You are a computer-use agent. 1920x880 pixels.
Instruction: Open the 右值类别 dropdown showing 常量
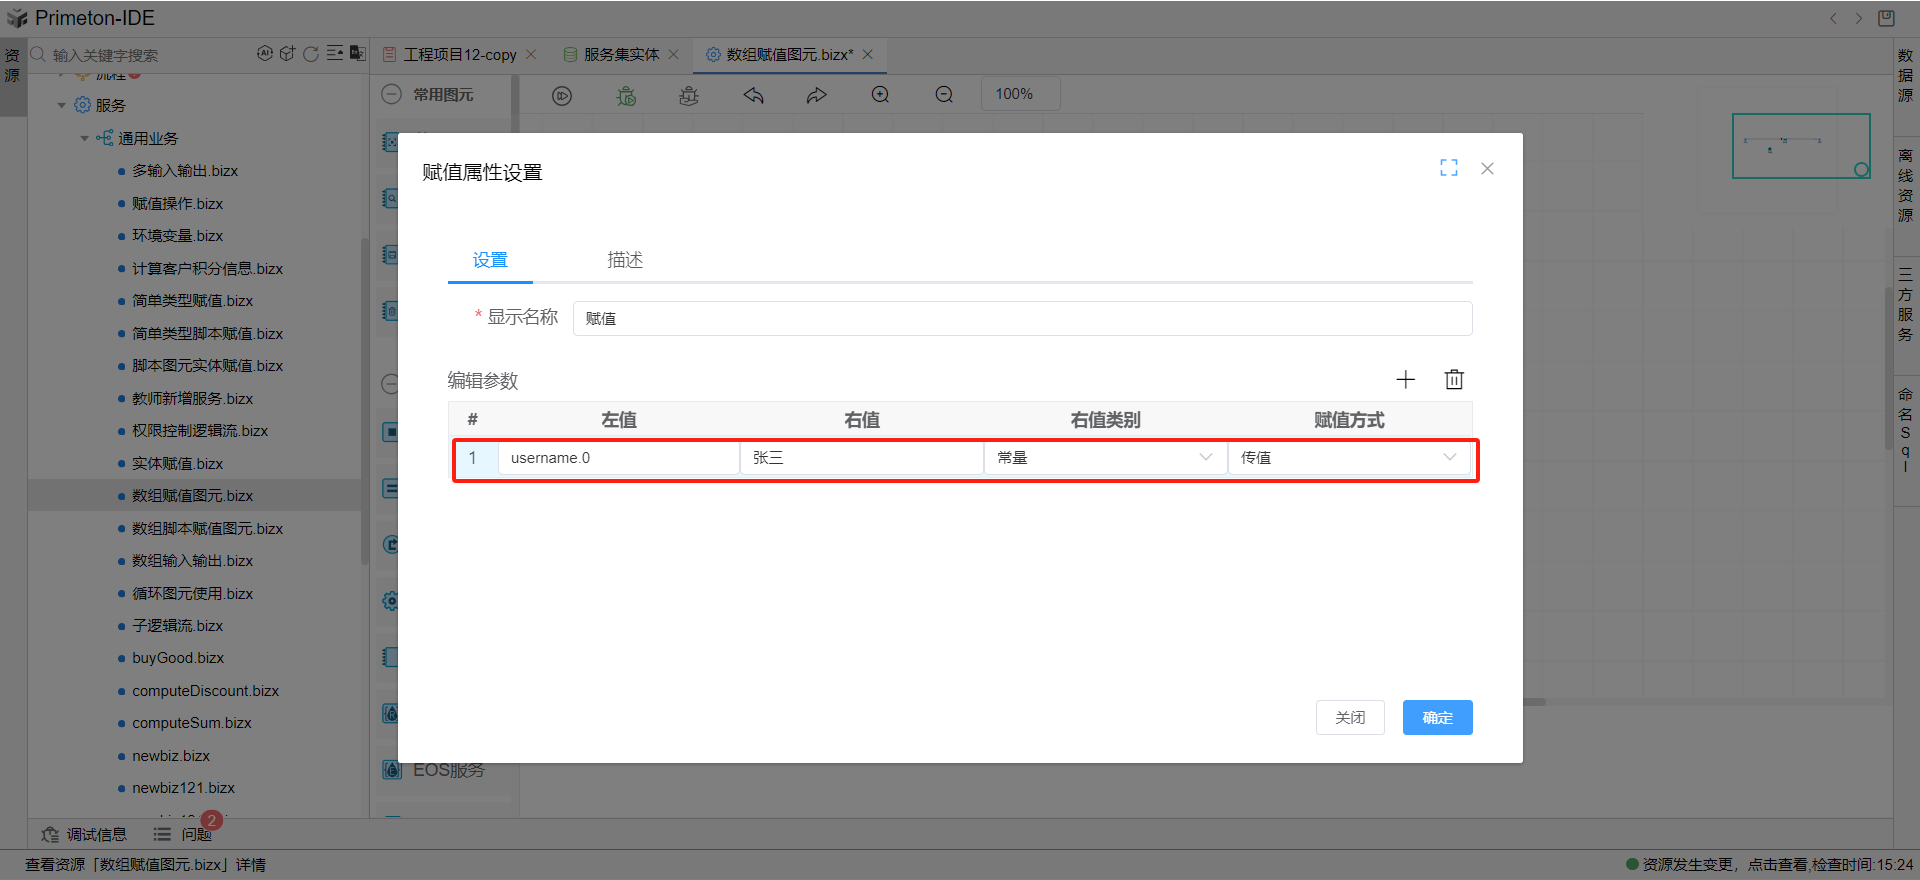click(1104, 458)
